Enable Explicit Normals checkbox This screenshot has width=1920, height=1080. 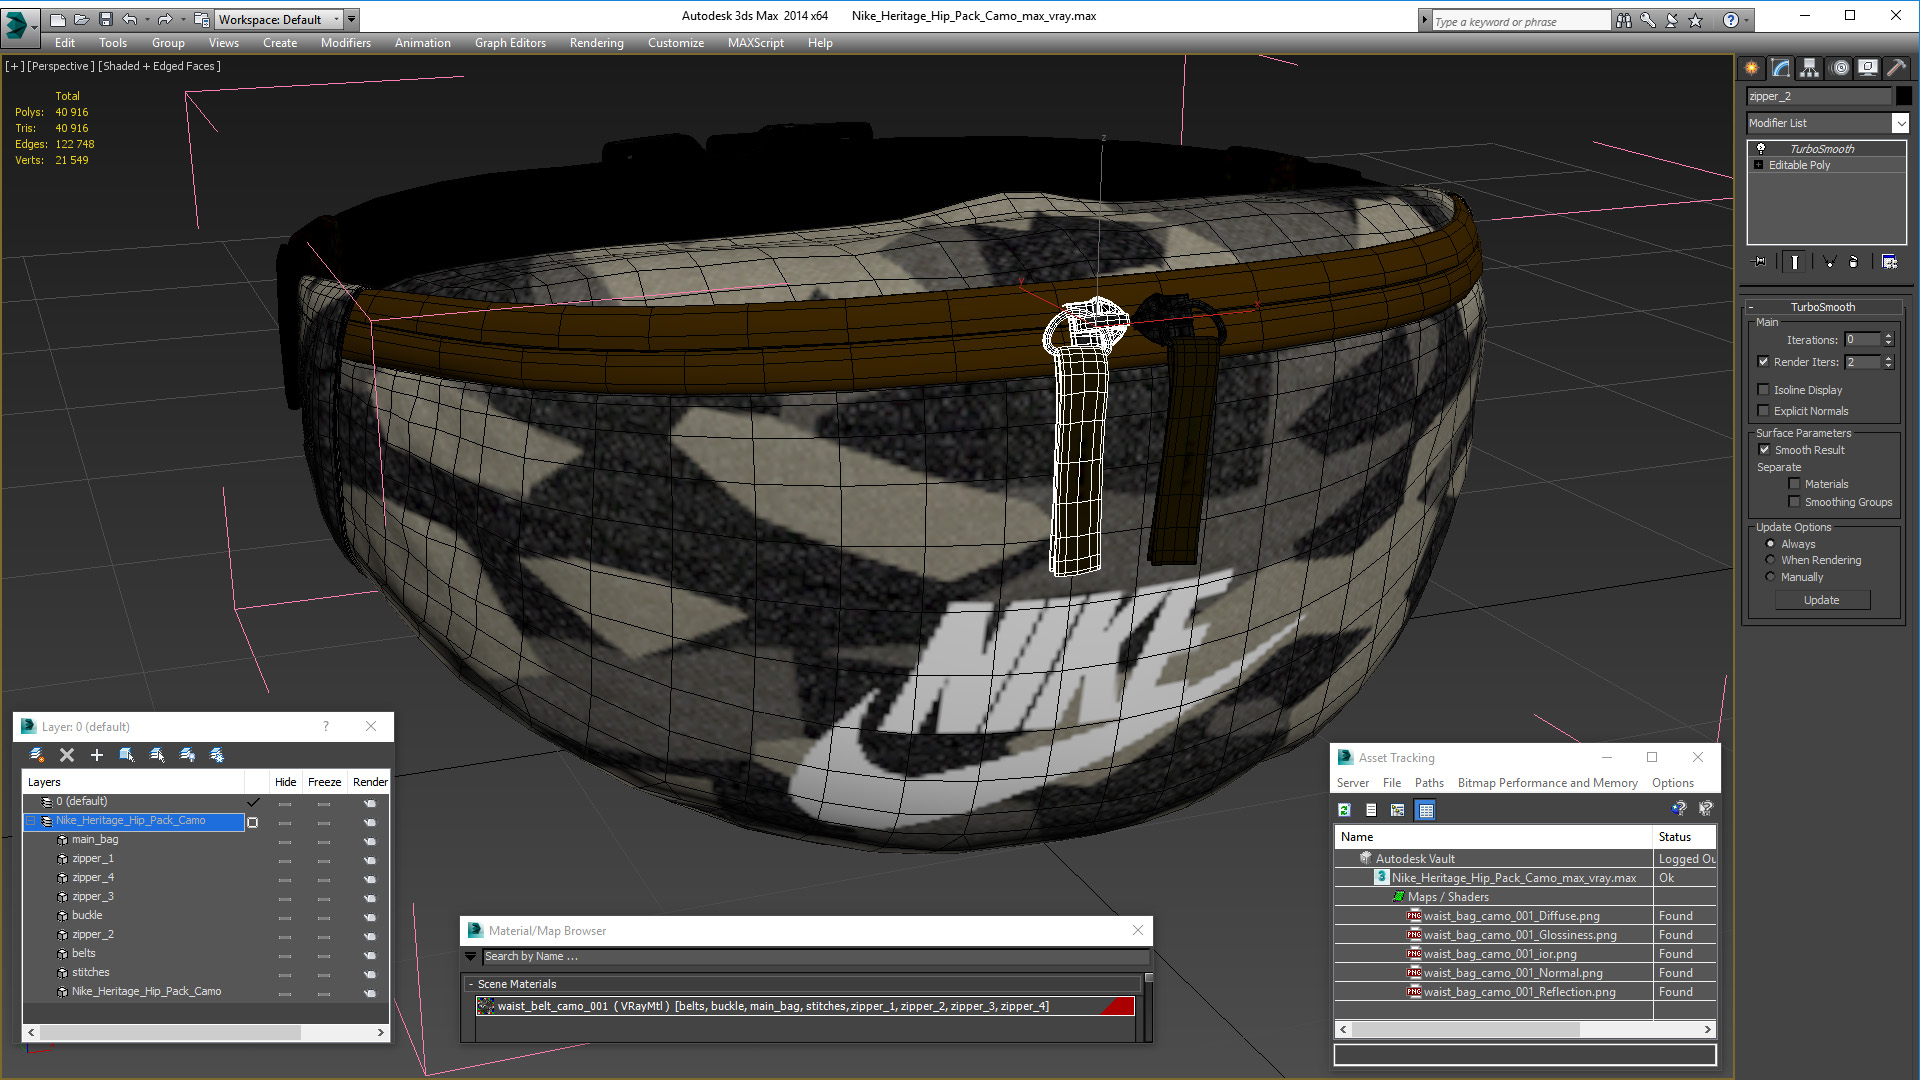(x=1763, y=411)
